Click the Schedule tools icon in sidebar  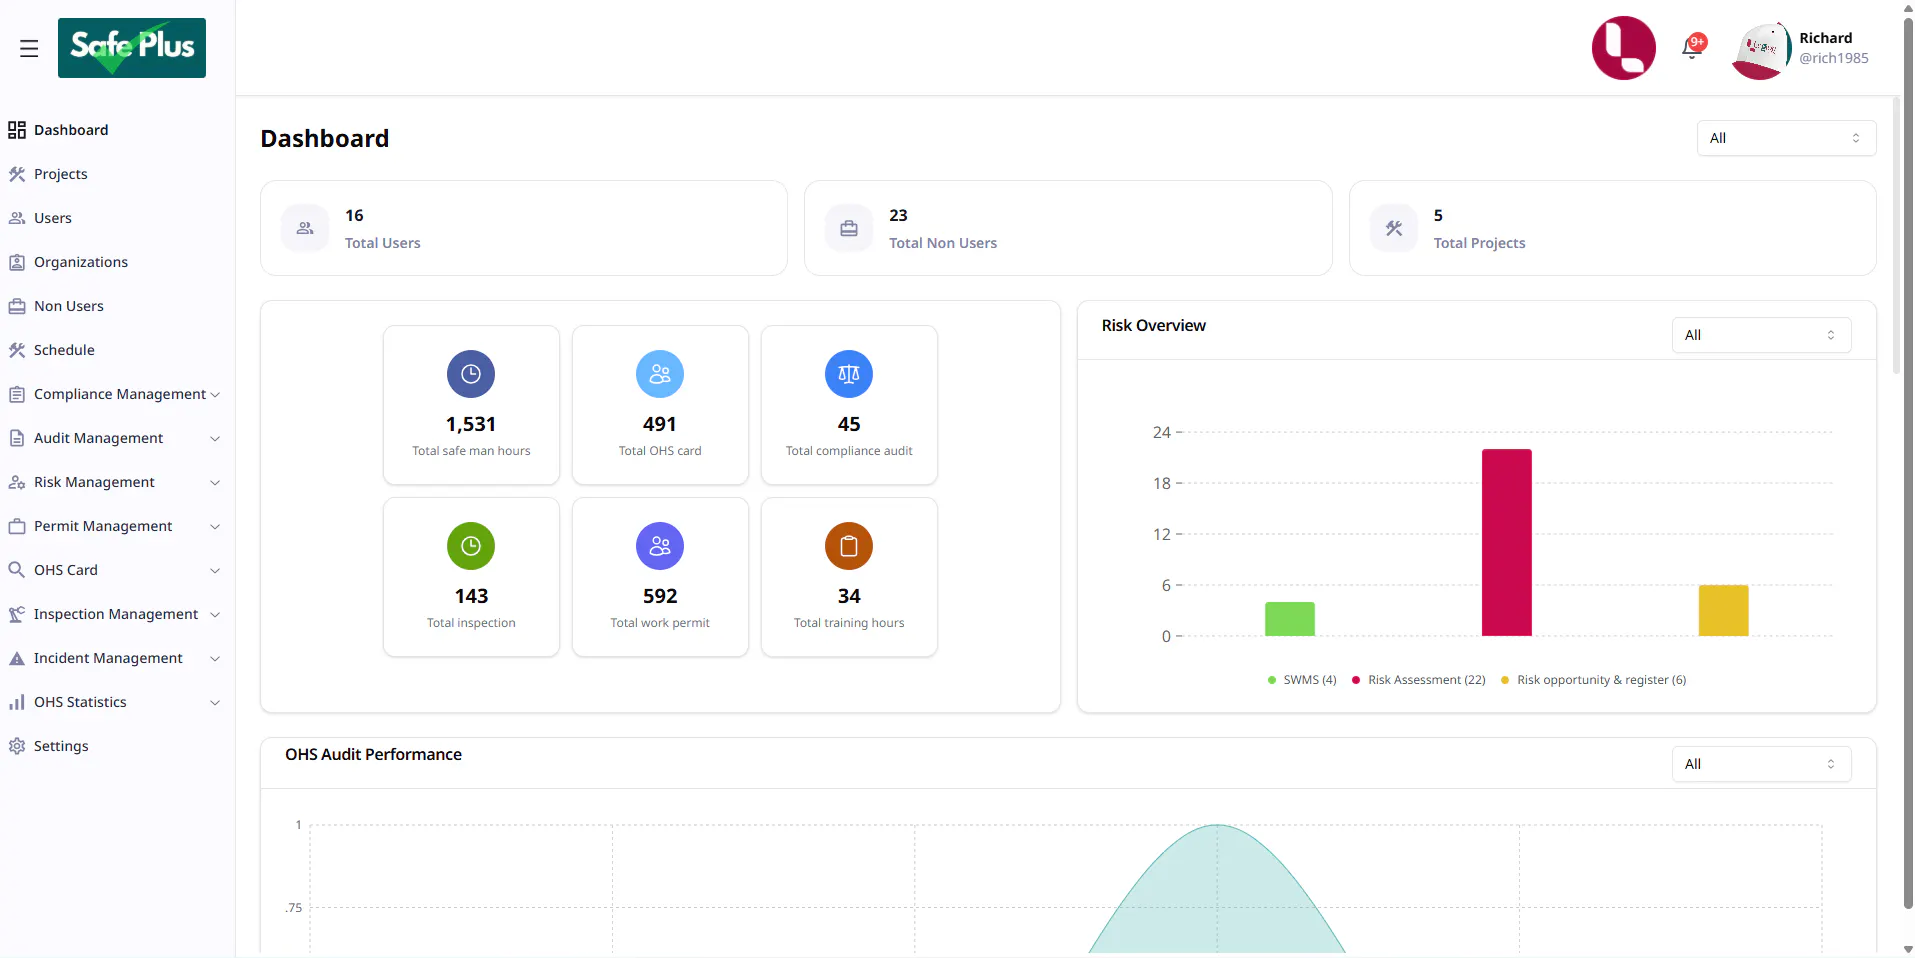tap(17, 350)
